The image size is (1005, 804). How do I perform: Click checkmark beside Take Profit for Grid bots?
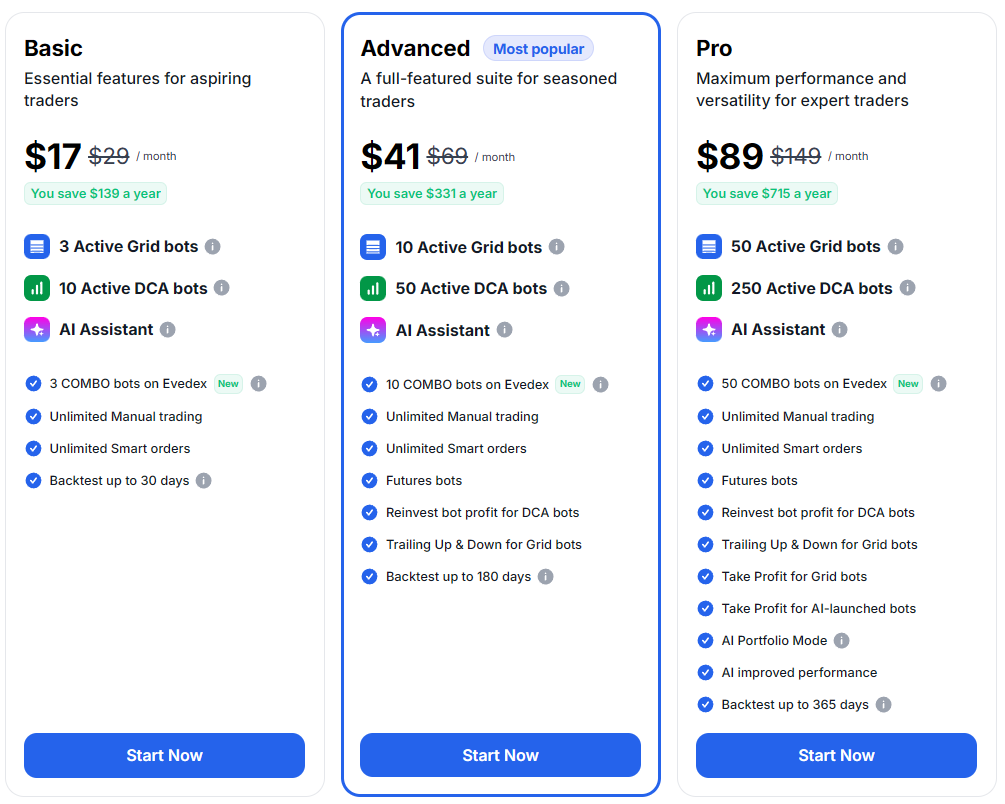pos(706,577)
